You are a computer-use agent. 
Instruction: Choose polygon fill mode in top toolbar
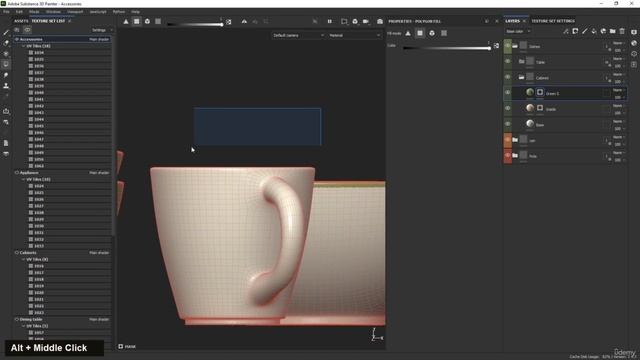tap(137, 21)
